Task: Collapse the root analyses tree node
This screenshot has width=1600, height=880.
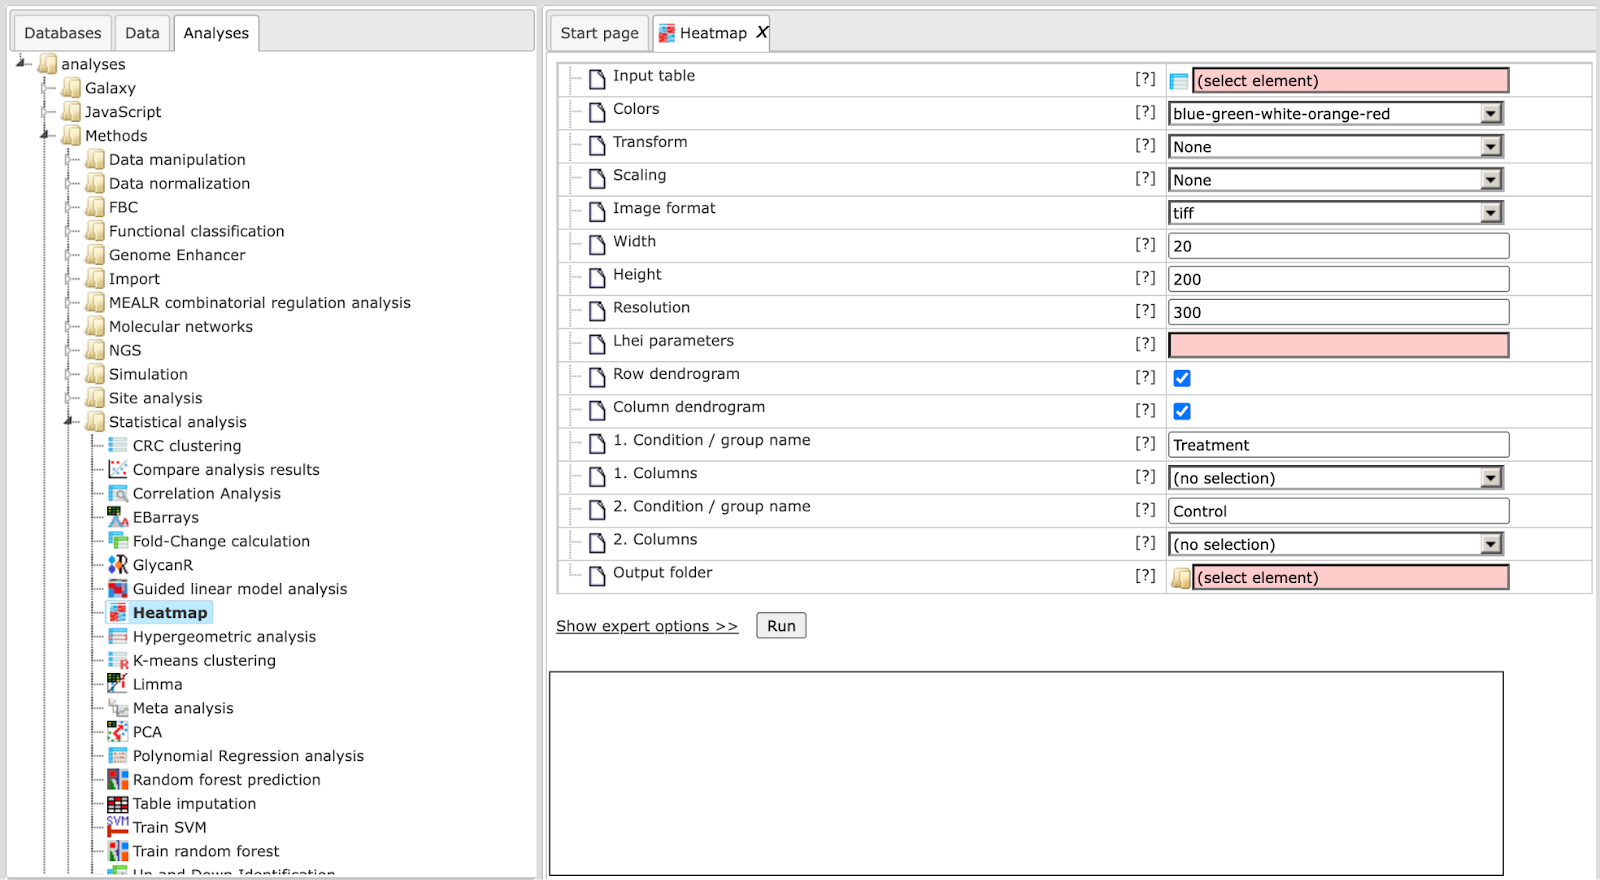Action: tap(22, 64)
